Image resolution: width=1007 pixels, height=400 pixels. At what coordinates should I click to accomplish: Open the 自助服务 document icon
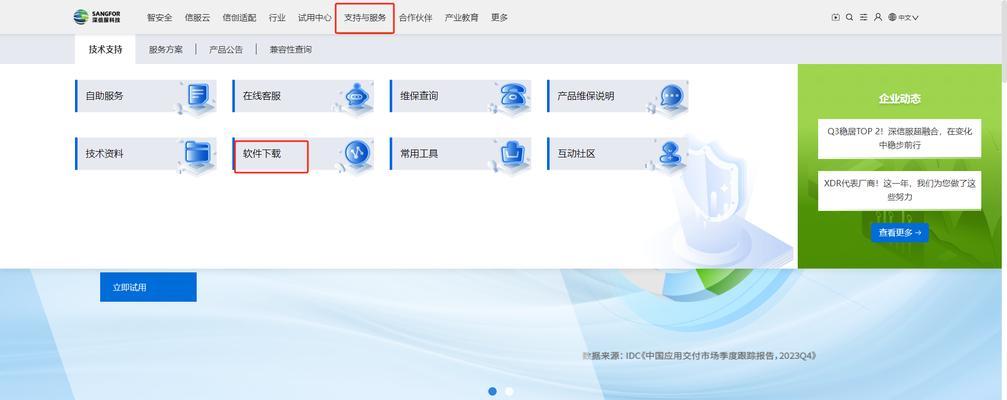pos(198,96)
